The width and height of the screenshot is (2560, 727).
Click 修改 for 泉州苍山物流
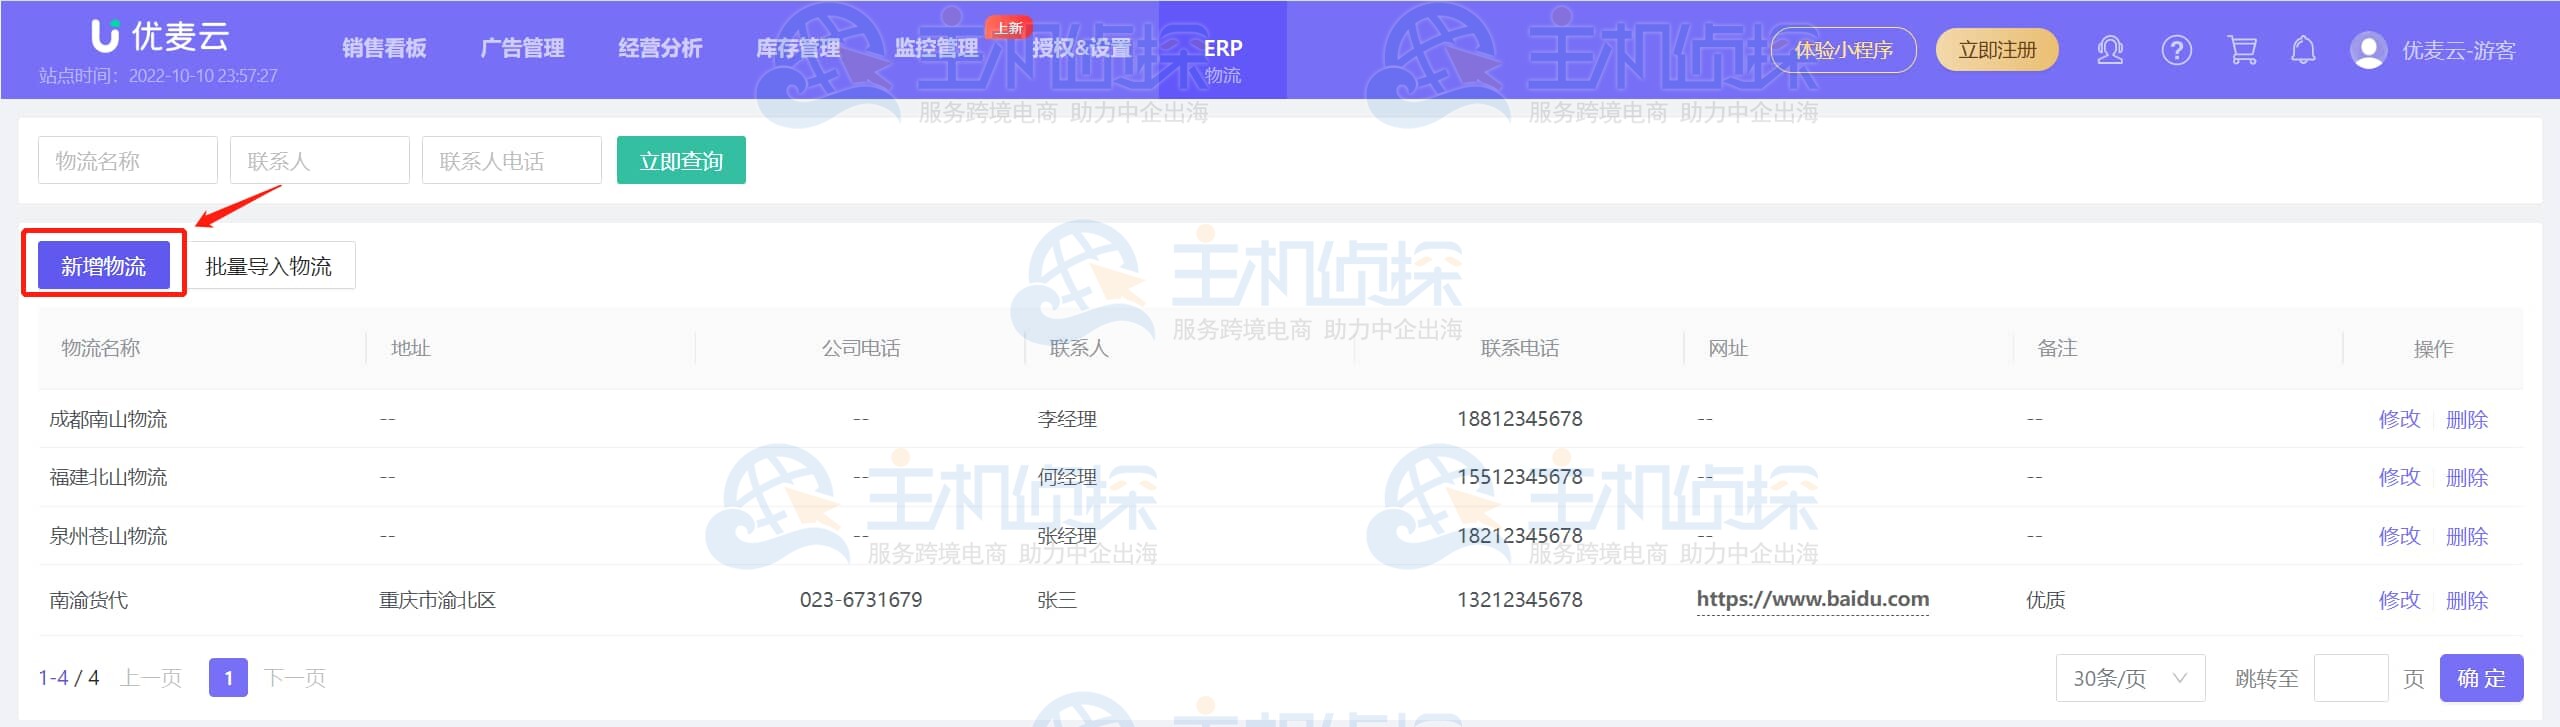[2400, 536]
